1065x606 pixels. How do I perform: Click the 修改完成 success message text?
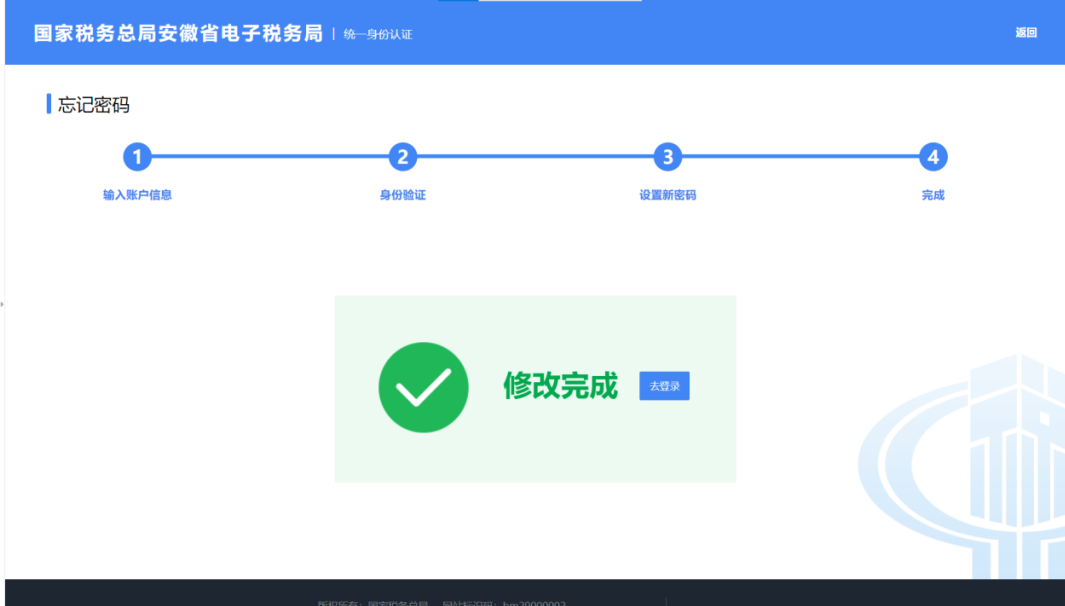click(x=560, y=386)
